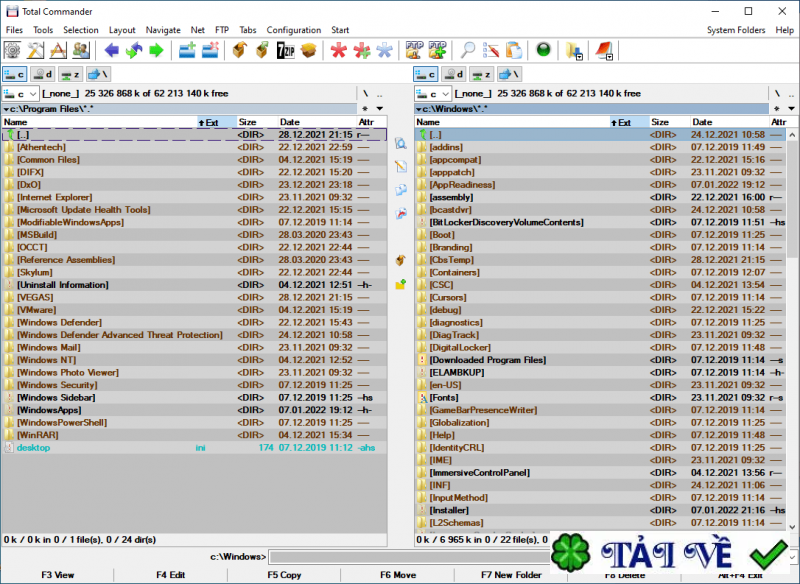The height and width of the screenshot is (584, 800).
Task: Open the right panel drive dropdown
Action: (433, 93)
